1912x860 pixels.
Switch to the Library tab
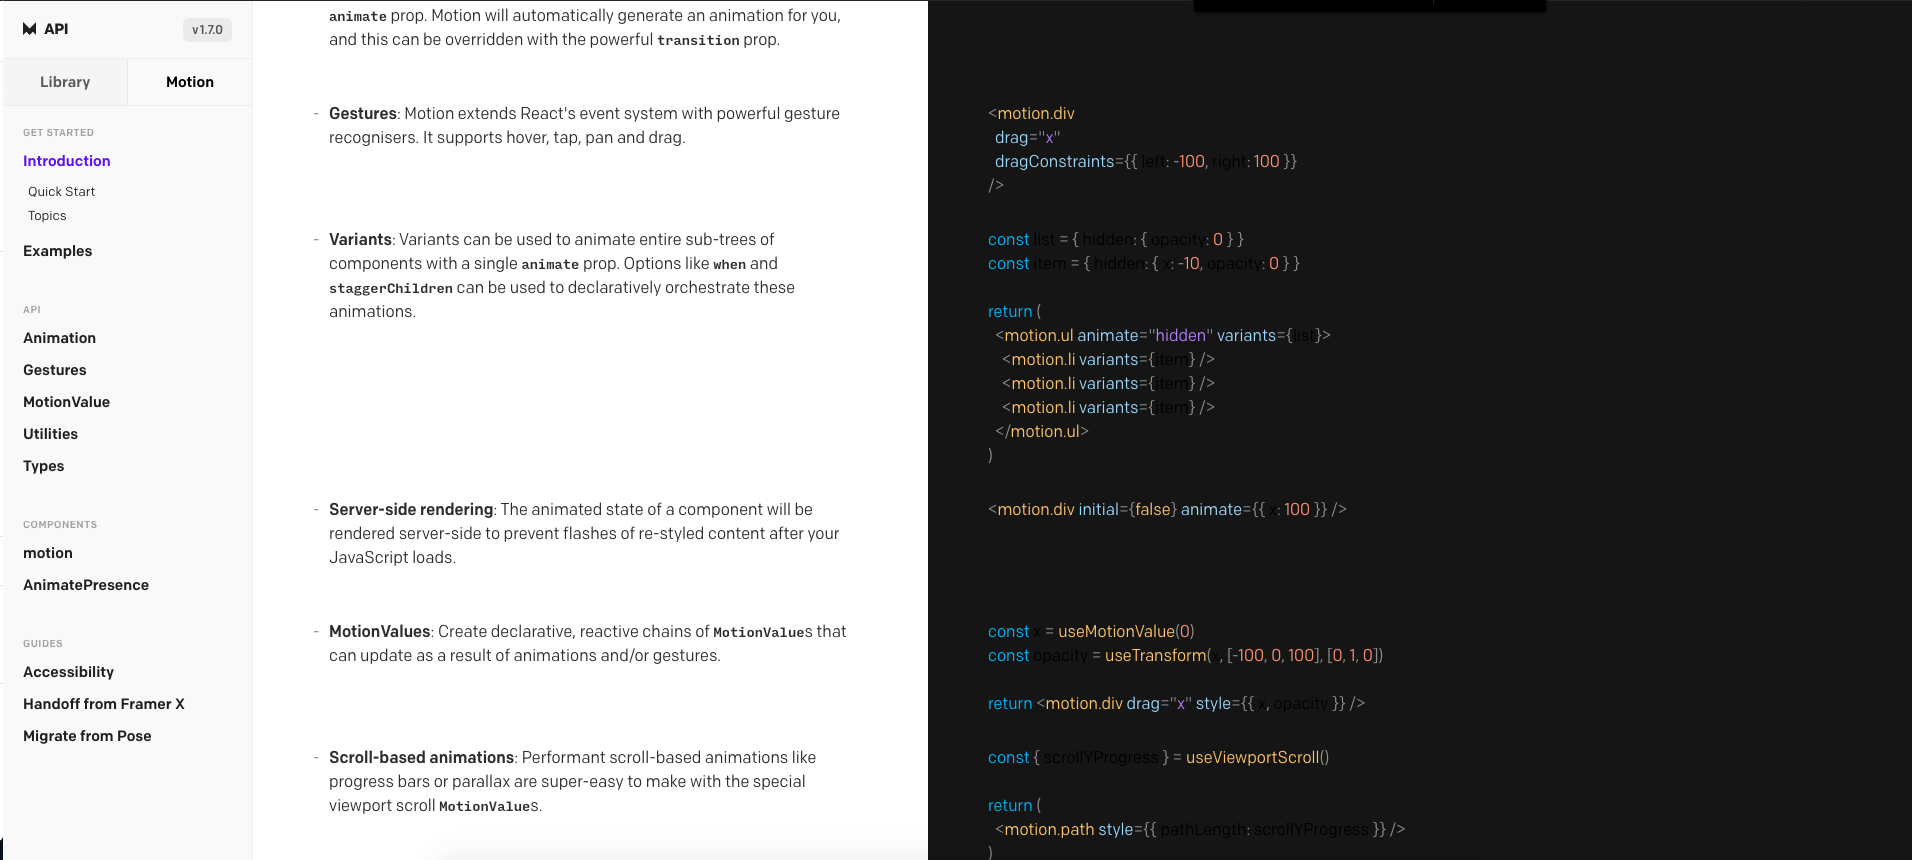pos(64,81)
